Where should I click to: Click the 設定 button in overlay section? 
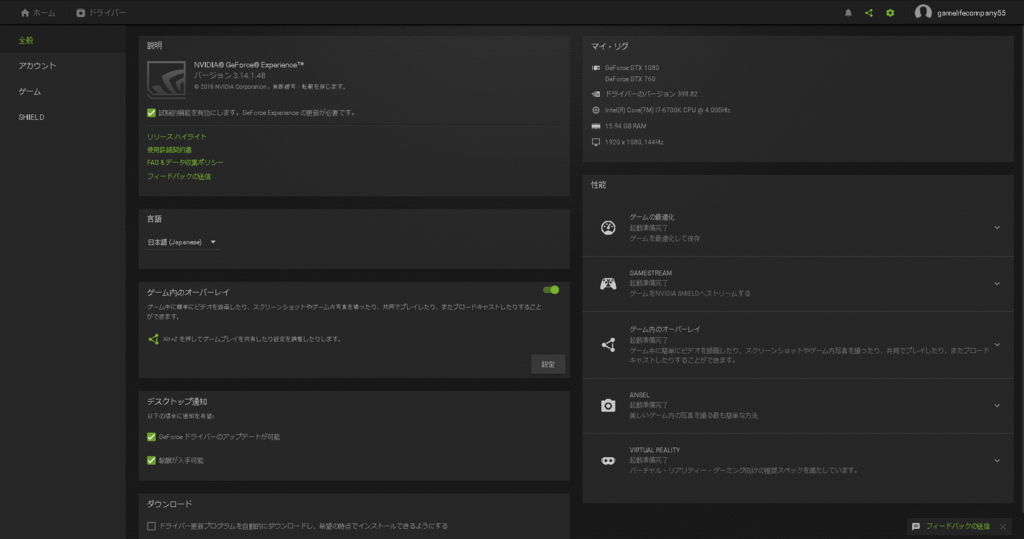pyautogui.click(x=548, y=364)
